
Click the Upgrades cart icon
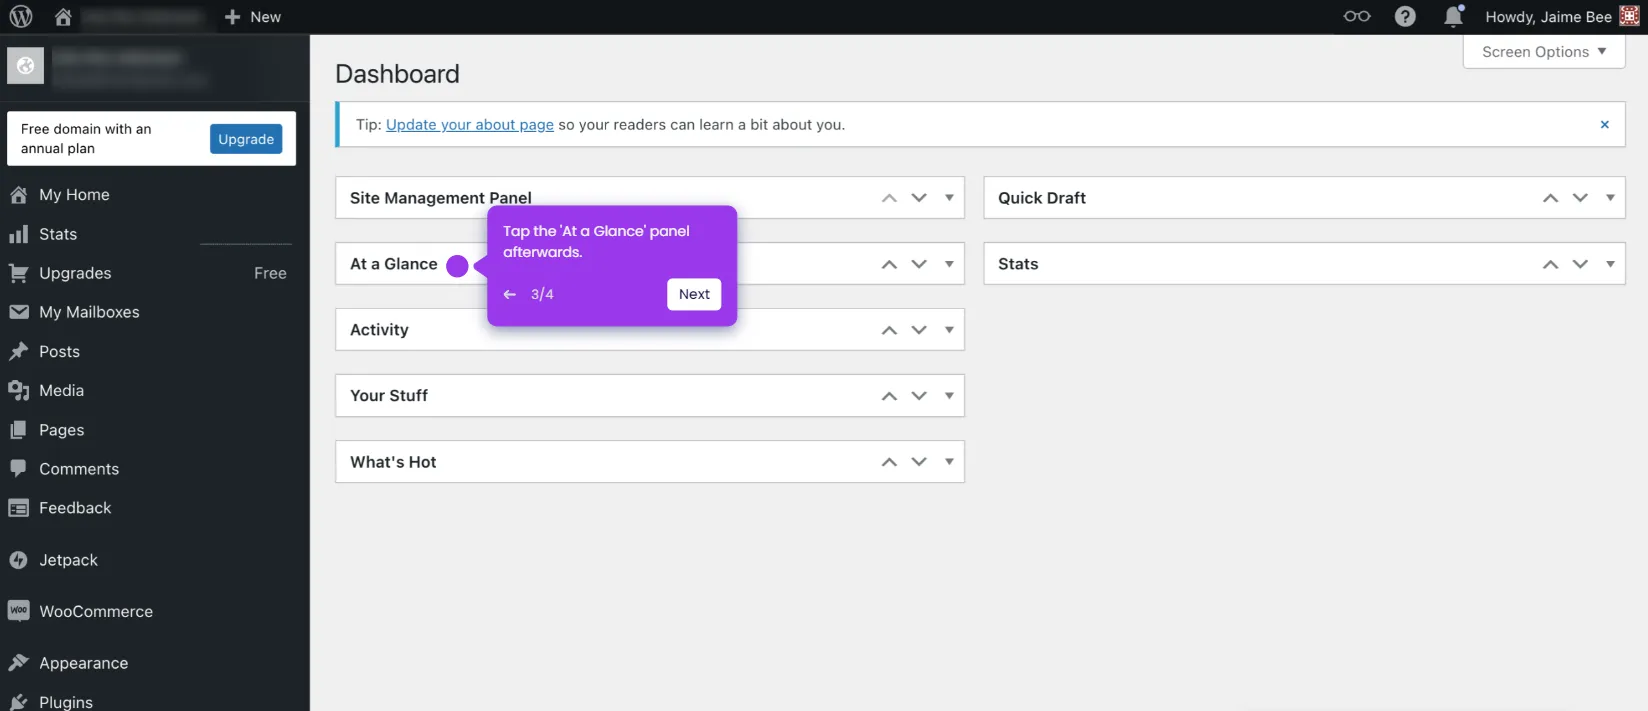tap(19, 273)
